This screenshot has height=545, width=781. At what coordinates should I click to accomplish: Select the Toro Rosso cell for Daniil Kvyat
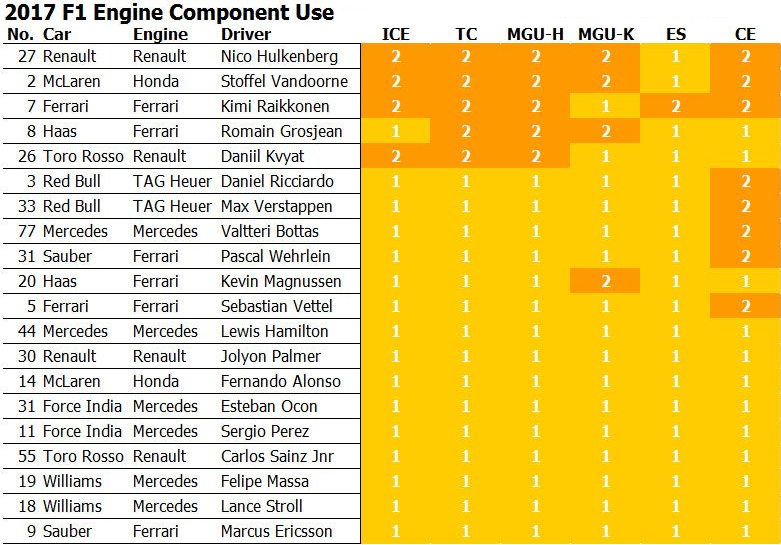(x=83, y=156)
